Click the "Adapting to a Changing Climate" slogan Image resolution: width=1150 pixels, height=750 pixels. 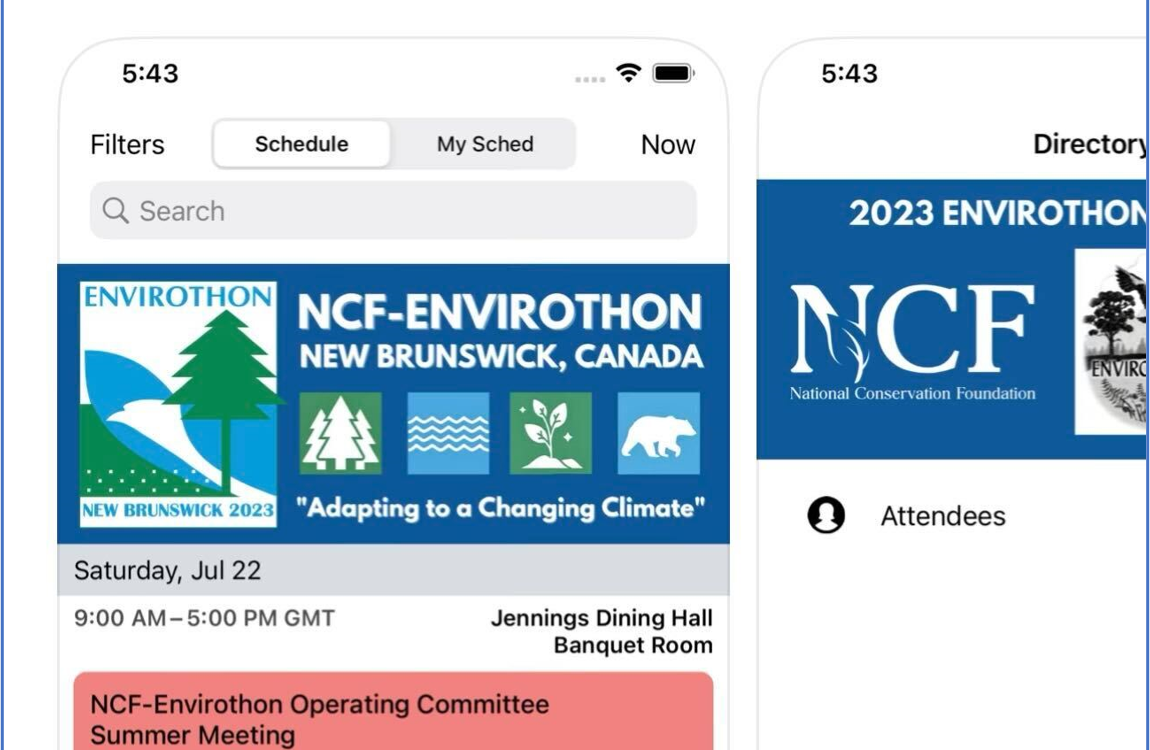[x=500, y=507]
